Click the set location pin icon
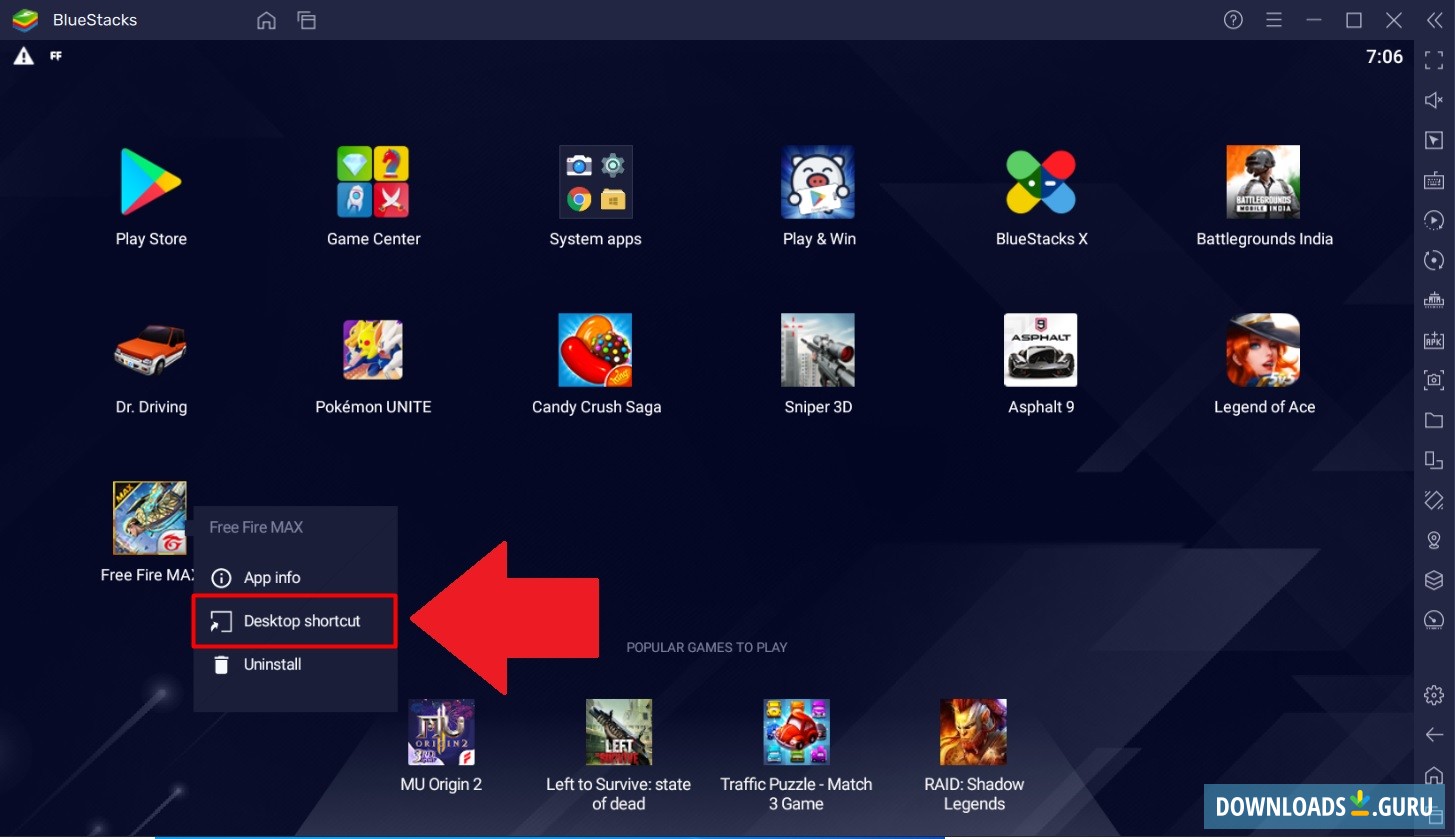The image size is (1455, 839). tap(1434, 540)
